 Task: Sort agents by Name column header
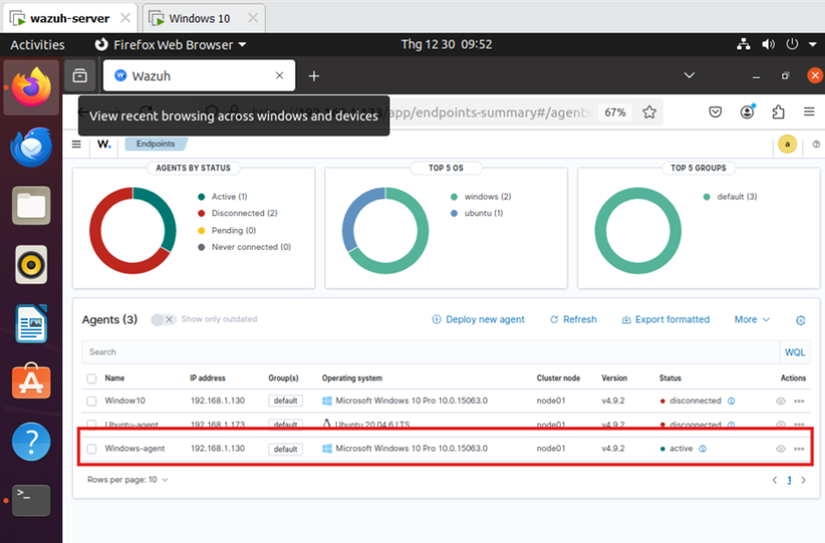click(114, 378)
